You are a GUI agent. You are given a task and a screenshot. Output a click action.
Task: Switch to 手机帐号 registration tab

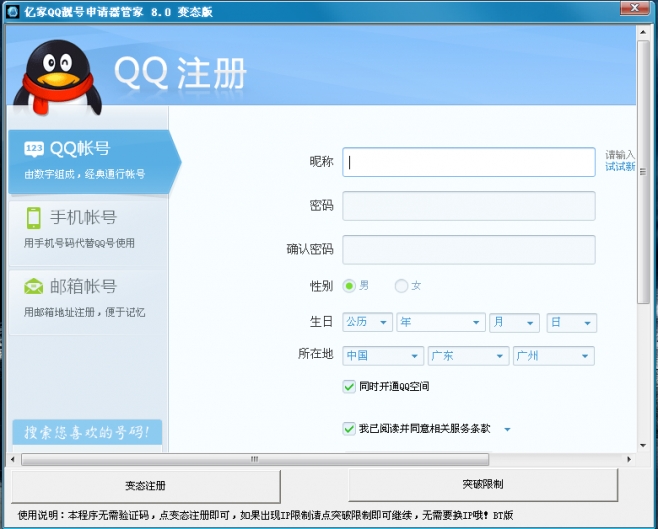(x=88, y=232)
